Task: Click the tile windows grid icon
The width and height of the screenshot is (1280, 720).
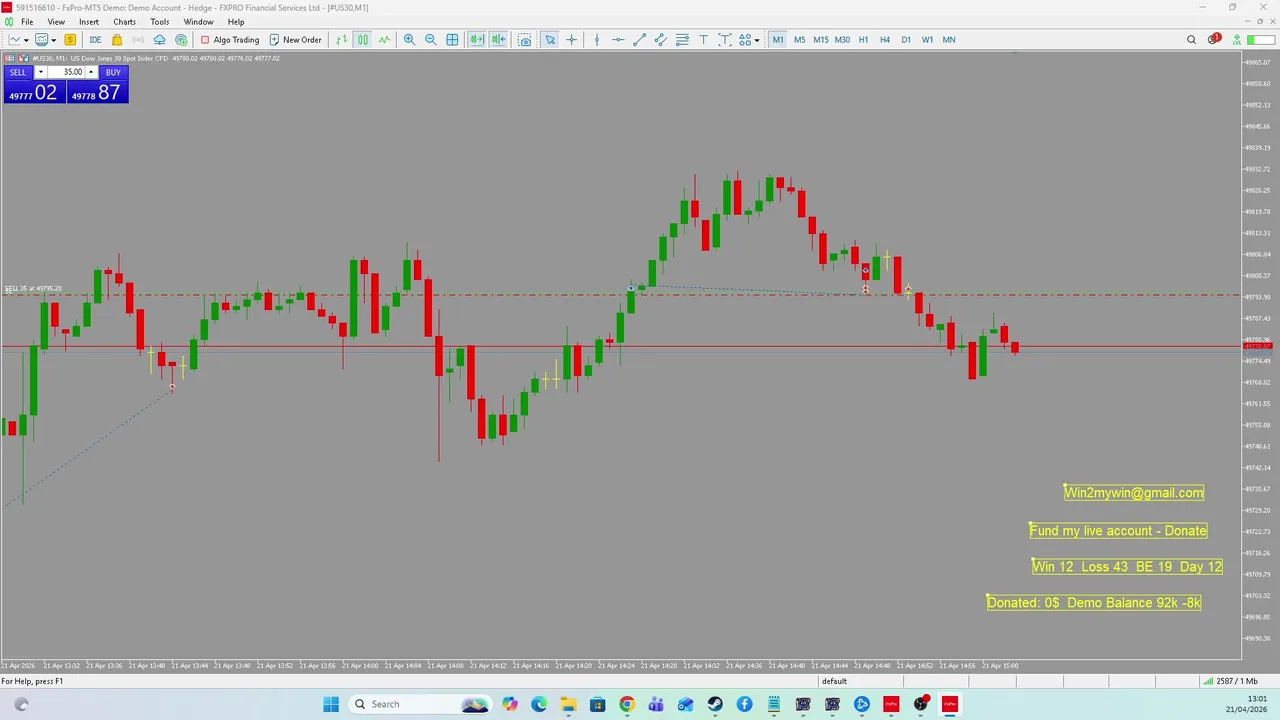Action: click(x=452, y=40)
